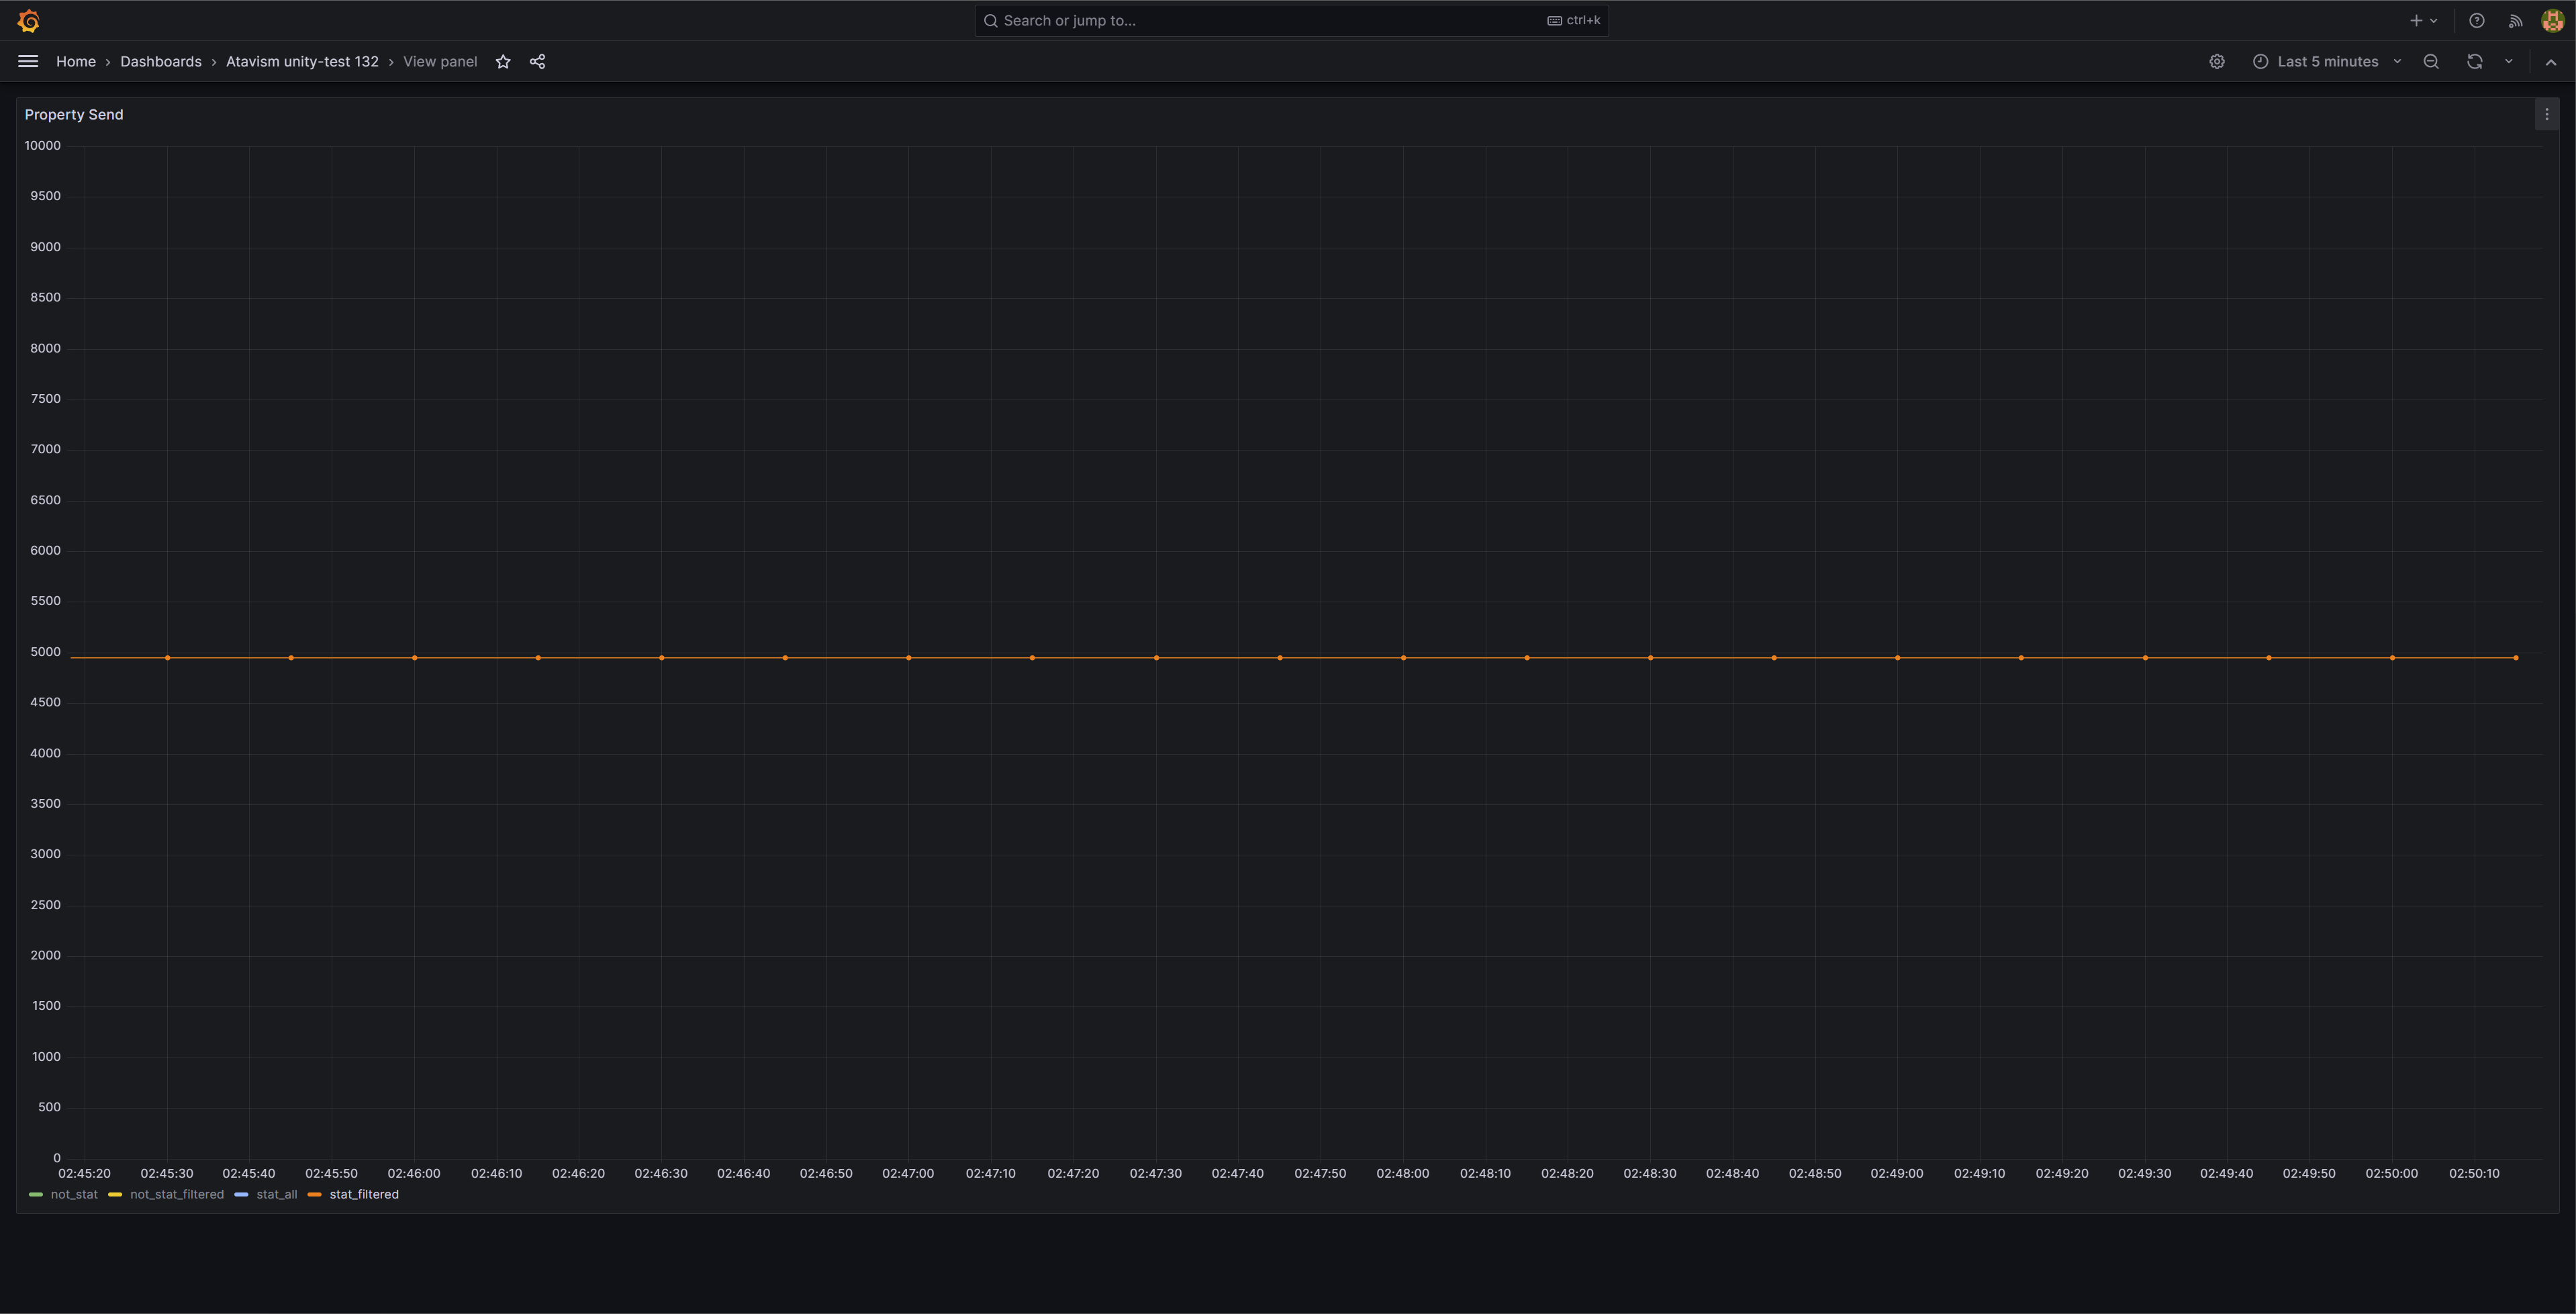Zoom out the time range
The width and height of the screenshot is (2576, 1314).
click(2431, 62)
